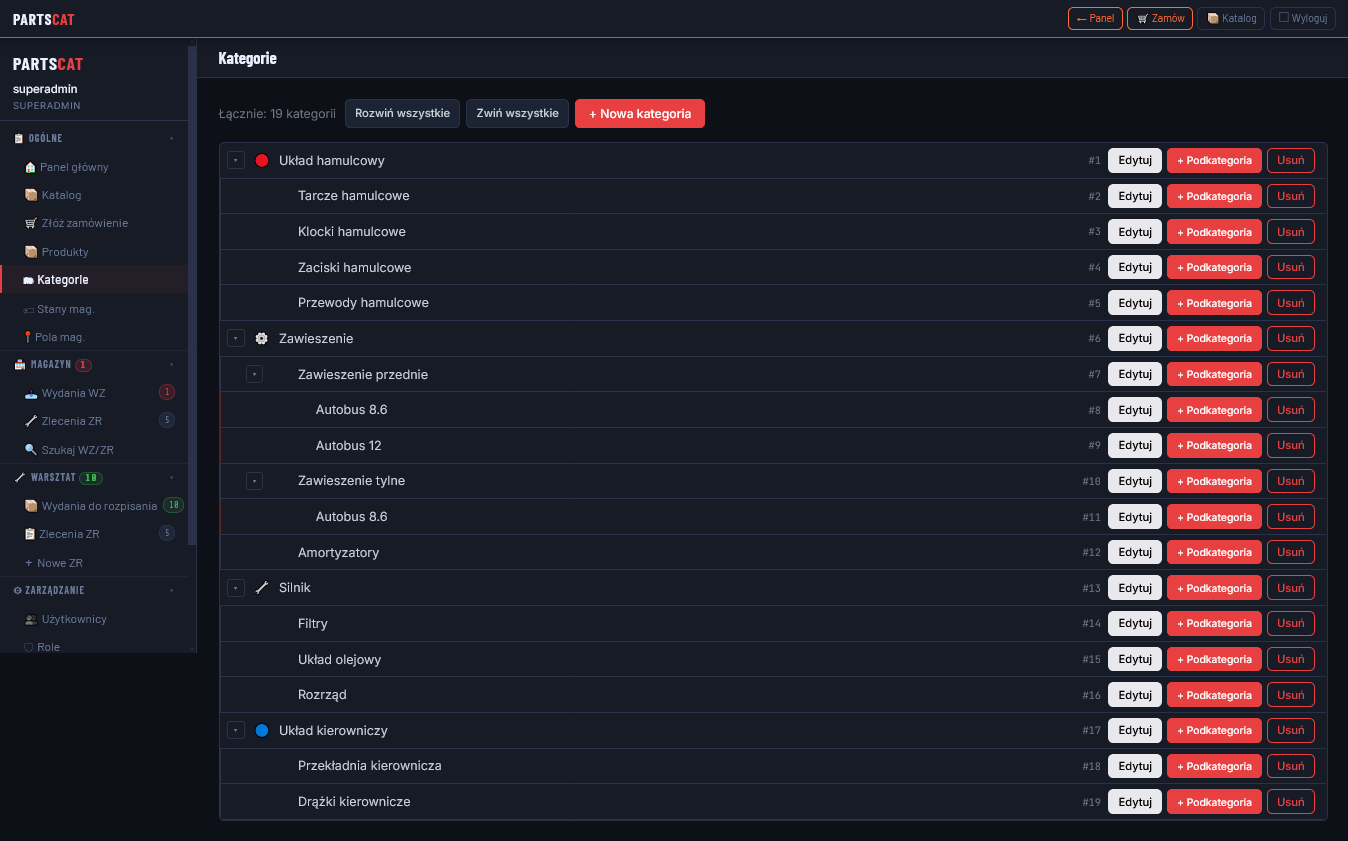Screen dimensions: 1348x841
Task: Collapse the Układ kierowniczy category
Action: (236, 731)
